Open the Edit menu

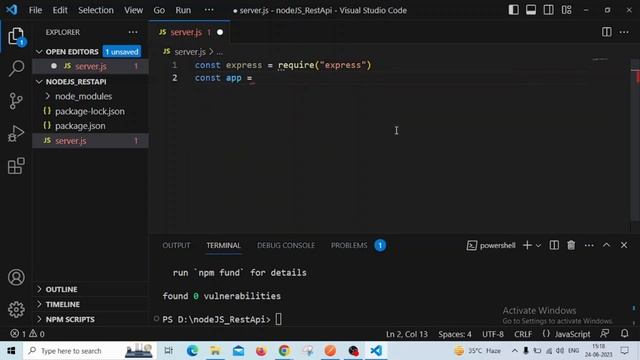pos(60,10)
